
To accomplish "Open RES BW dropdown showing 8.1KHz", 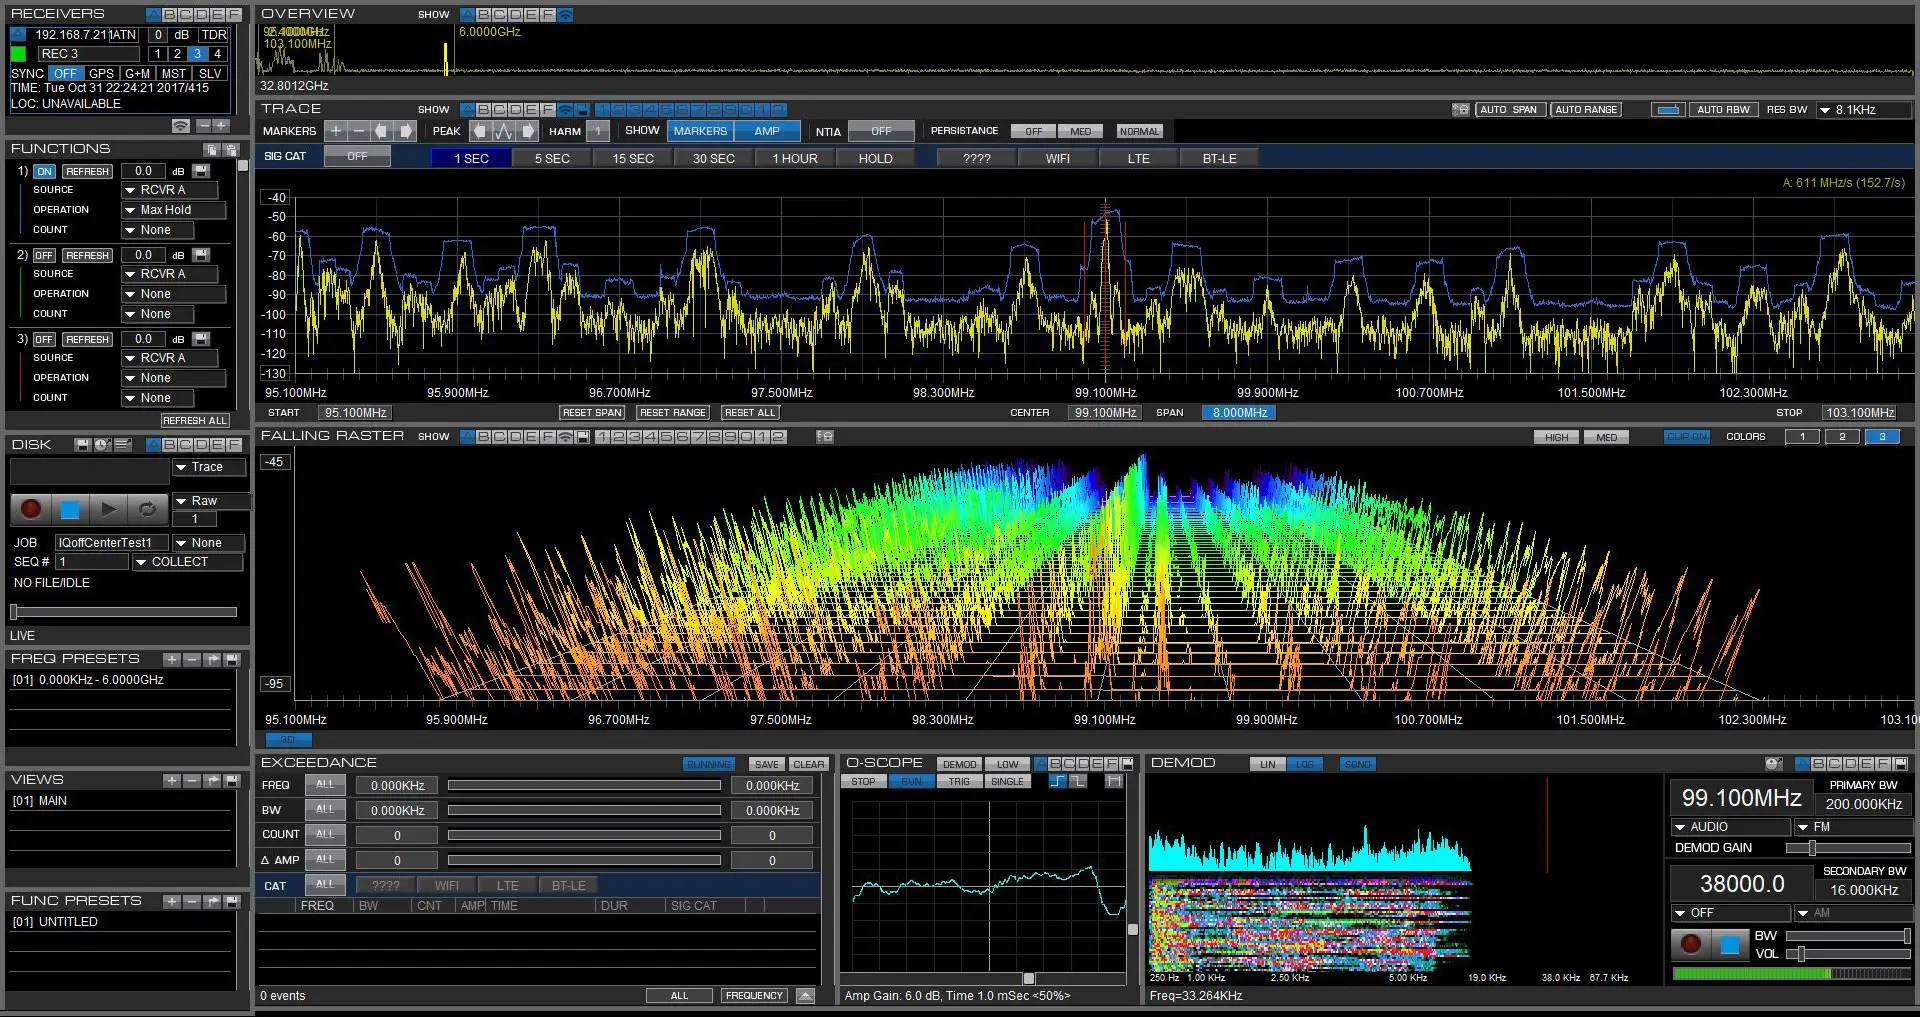I will [x=1862, y=110].
